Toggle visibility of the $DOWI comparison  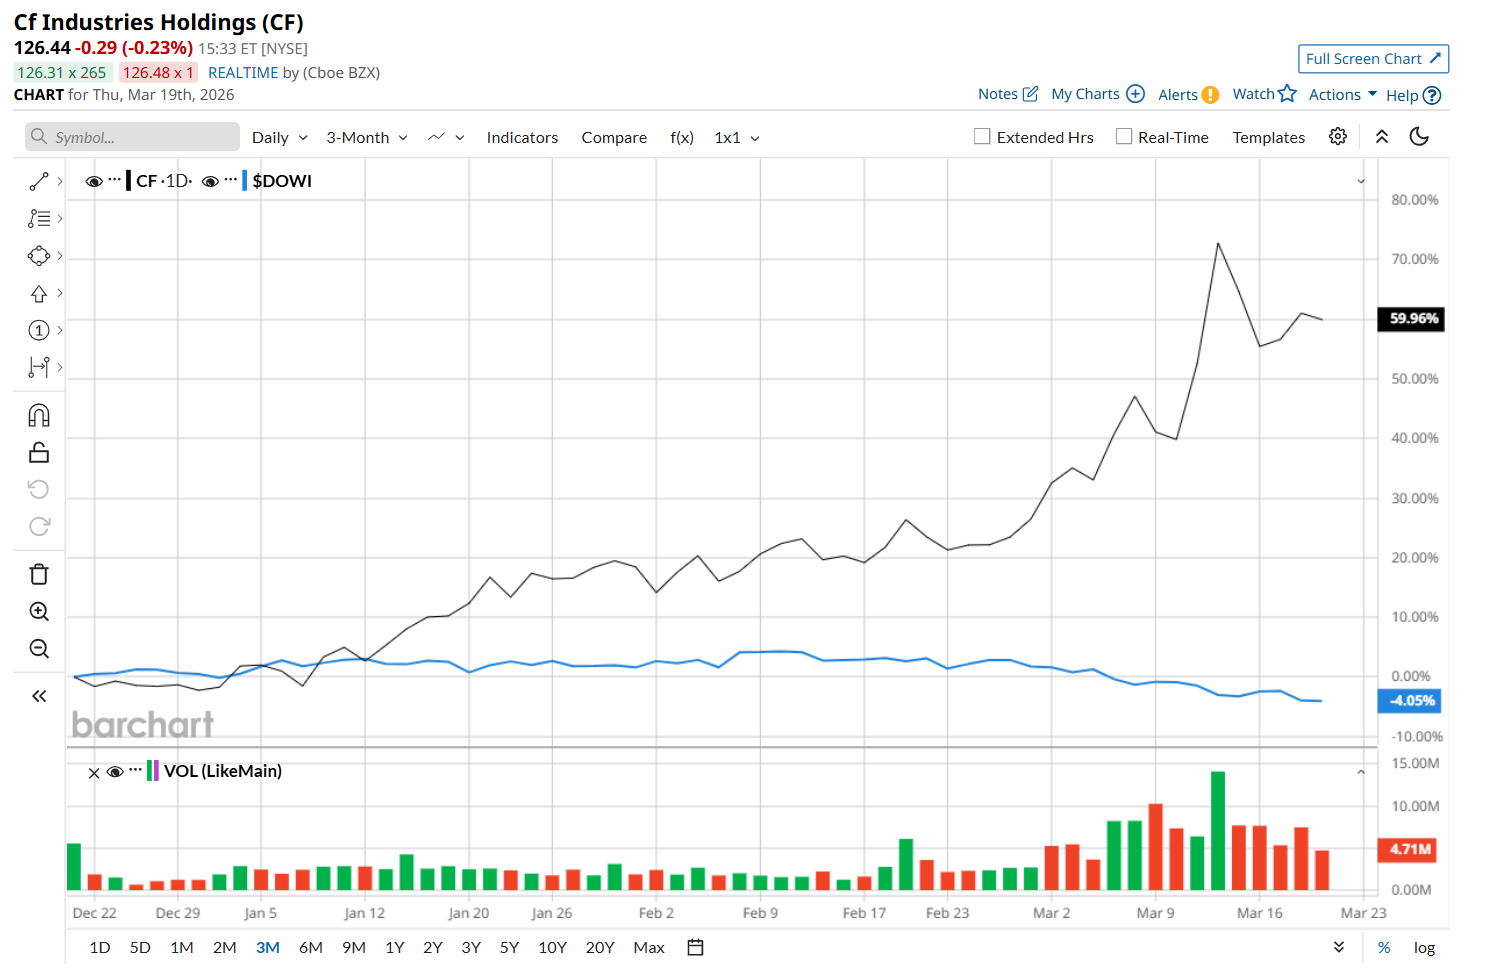click(x=210, y=181)
